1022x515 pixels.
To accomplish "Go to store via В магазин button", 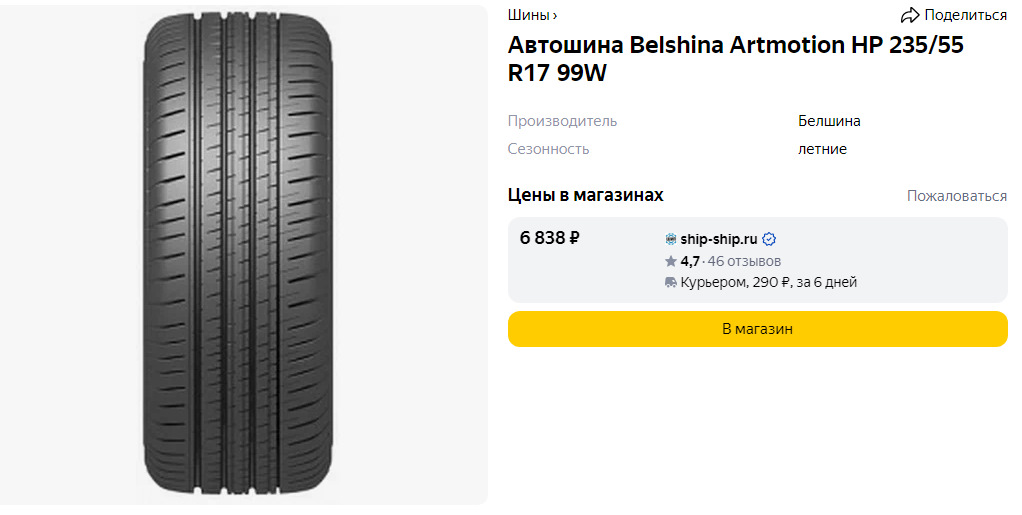I will [x=757, y=329].
